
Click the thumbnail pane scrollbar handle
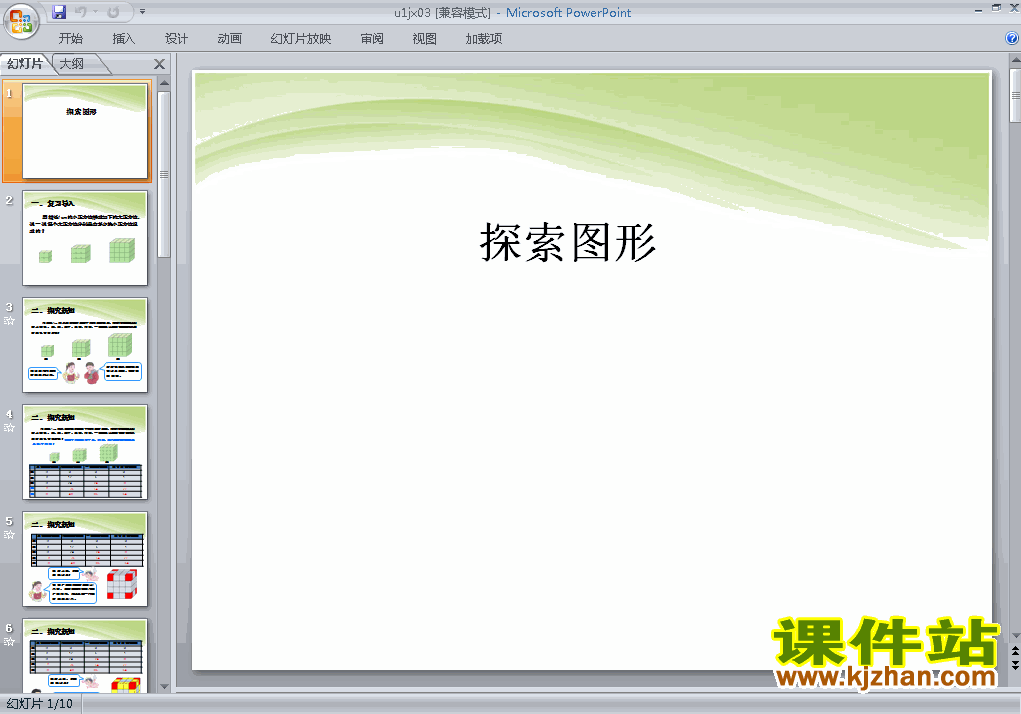pyautogui.click(x=164, y=174)
